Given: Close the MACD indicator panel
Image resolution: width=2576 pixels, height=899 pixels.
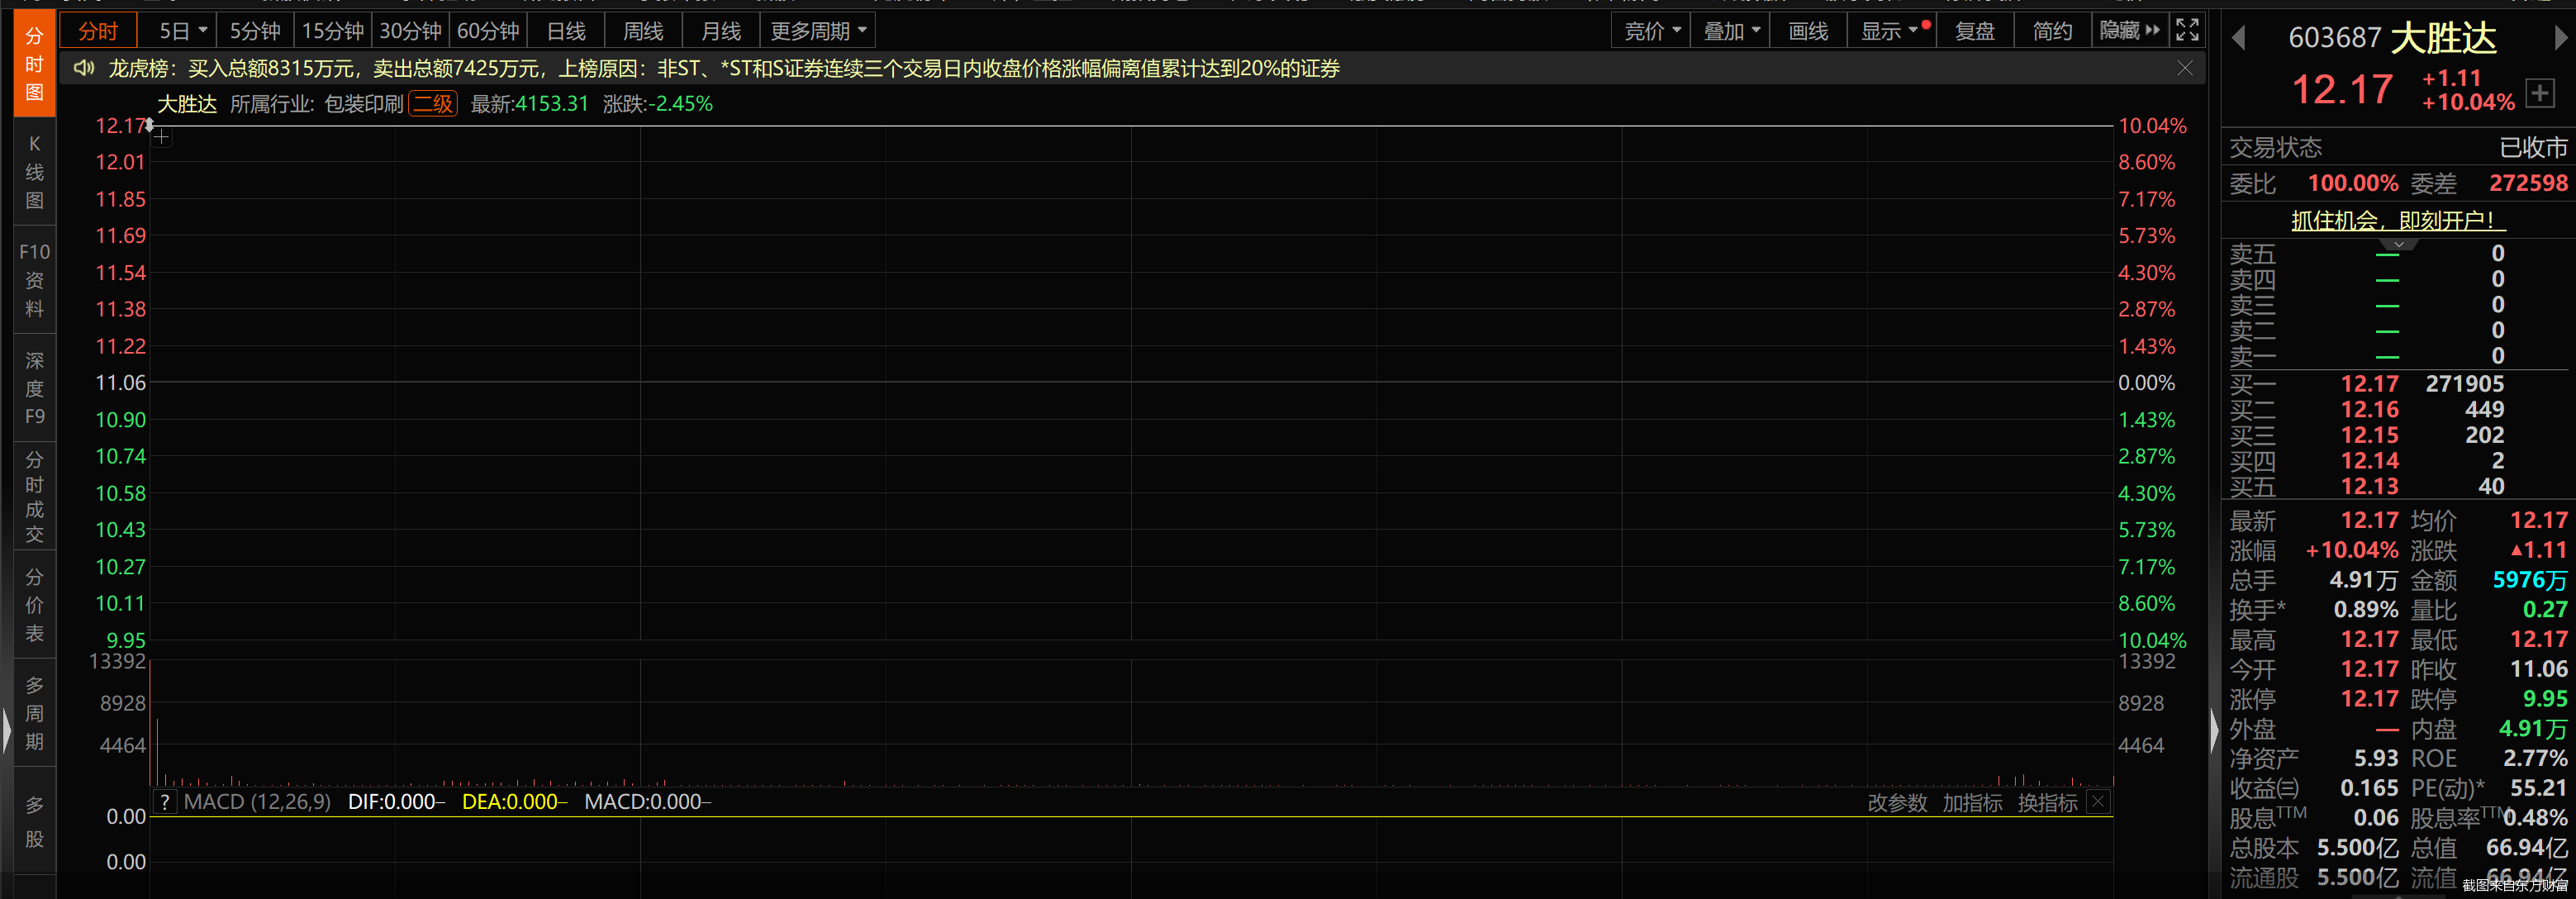Looking at the screenshot, I should pyautogui.click(x=2099, y=802).
